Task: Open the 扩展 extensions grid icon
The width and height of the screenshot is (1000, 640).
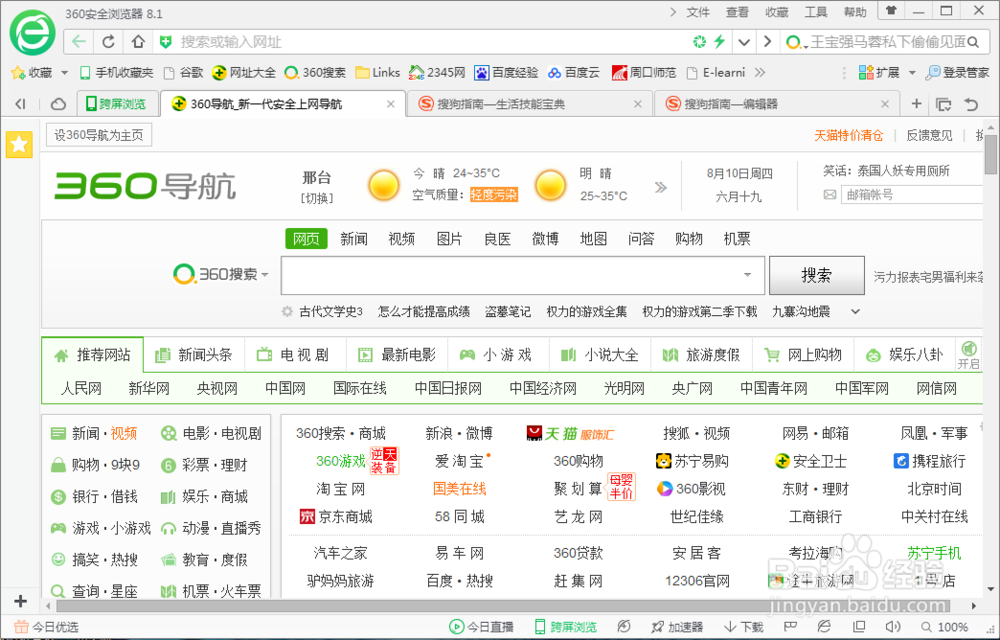Action: 865,73
